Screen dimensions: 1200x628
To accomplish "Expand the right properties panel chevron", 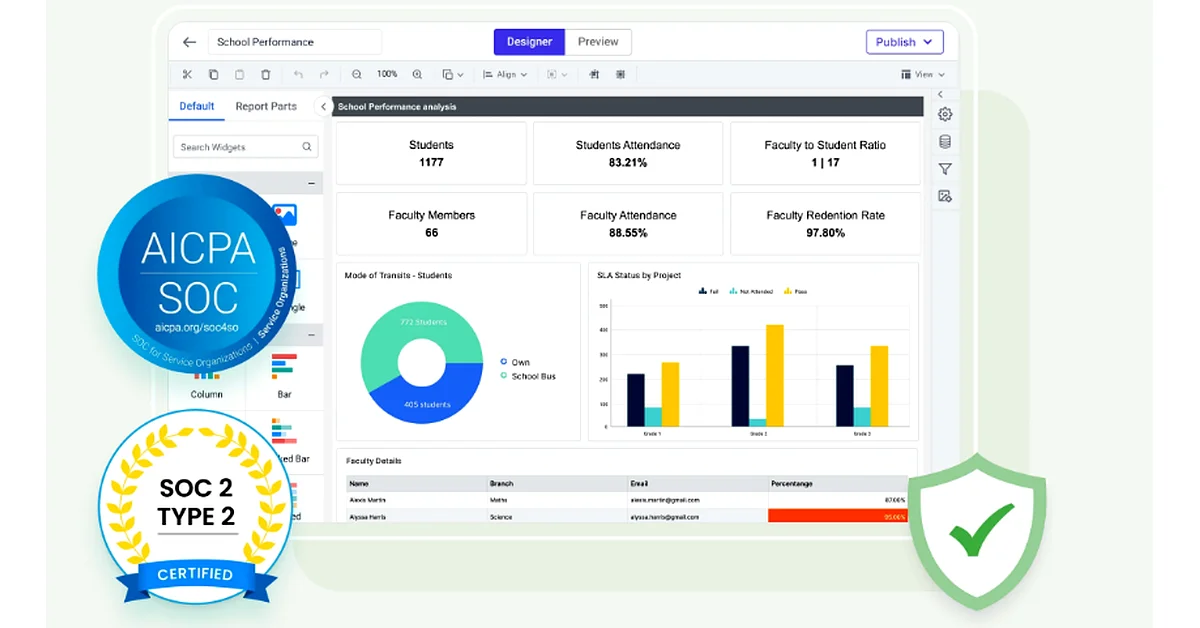I will point(940,94).
